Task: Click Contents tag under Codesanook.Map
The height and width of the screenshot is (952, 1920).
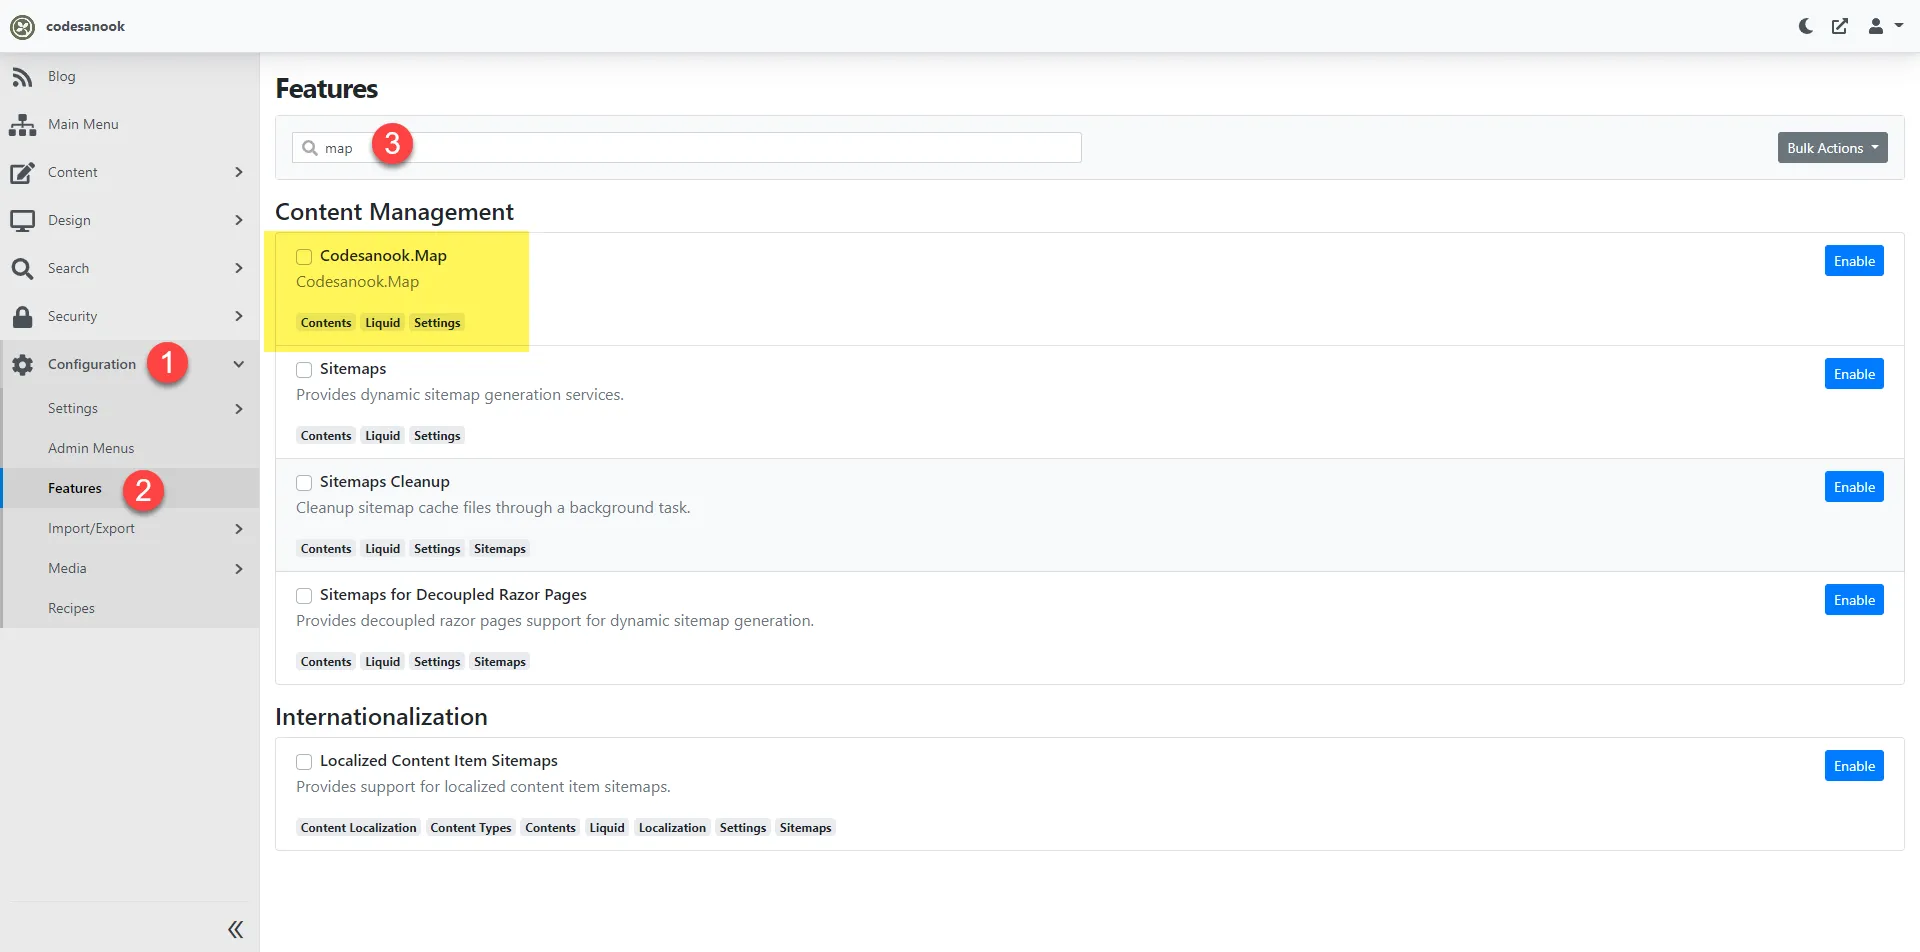Action: click(326, 323)
